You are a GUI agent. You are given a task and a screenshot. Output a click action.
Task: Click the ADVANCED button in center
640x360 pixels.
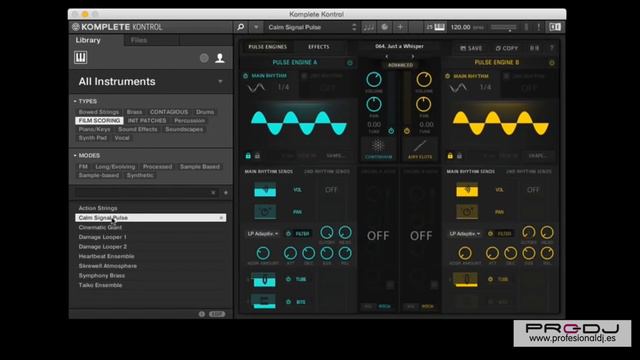[x=400, y=65]
